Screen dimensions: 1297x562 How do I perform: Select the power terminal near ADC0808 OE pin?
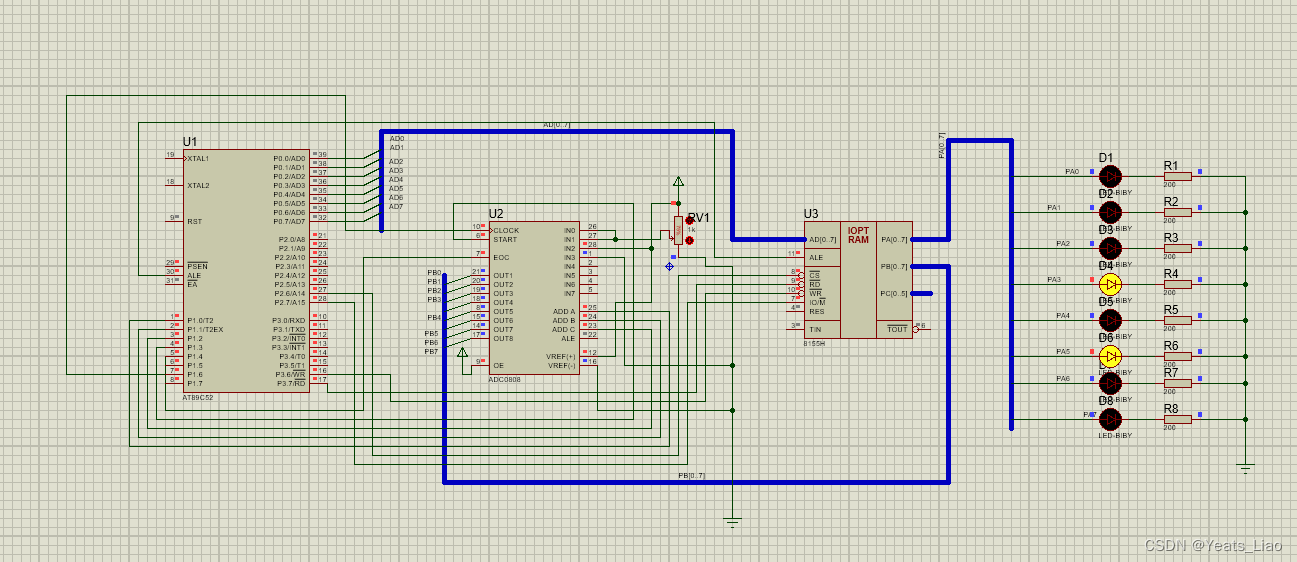462,352
